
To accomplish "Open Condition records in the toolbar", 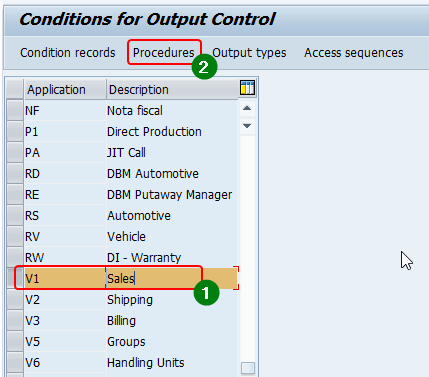I will pyautogui.click(x=68, y=53).
